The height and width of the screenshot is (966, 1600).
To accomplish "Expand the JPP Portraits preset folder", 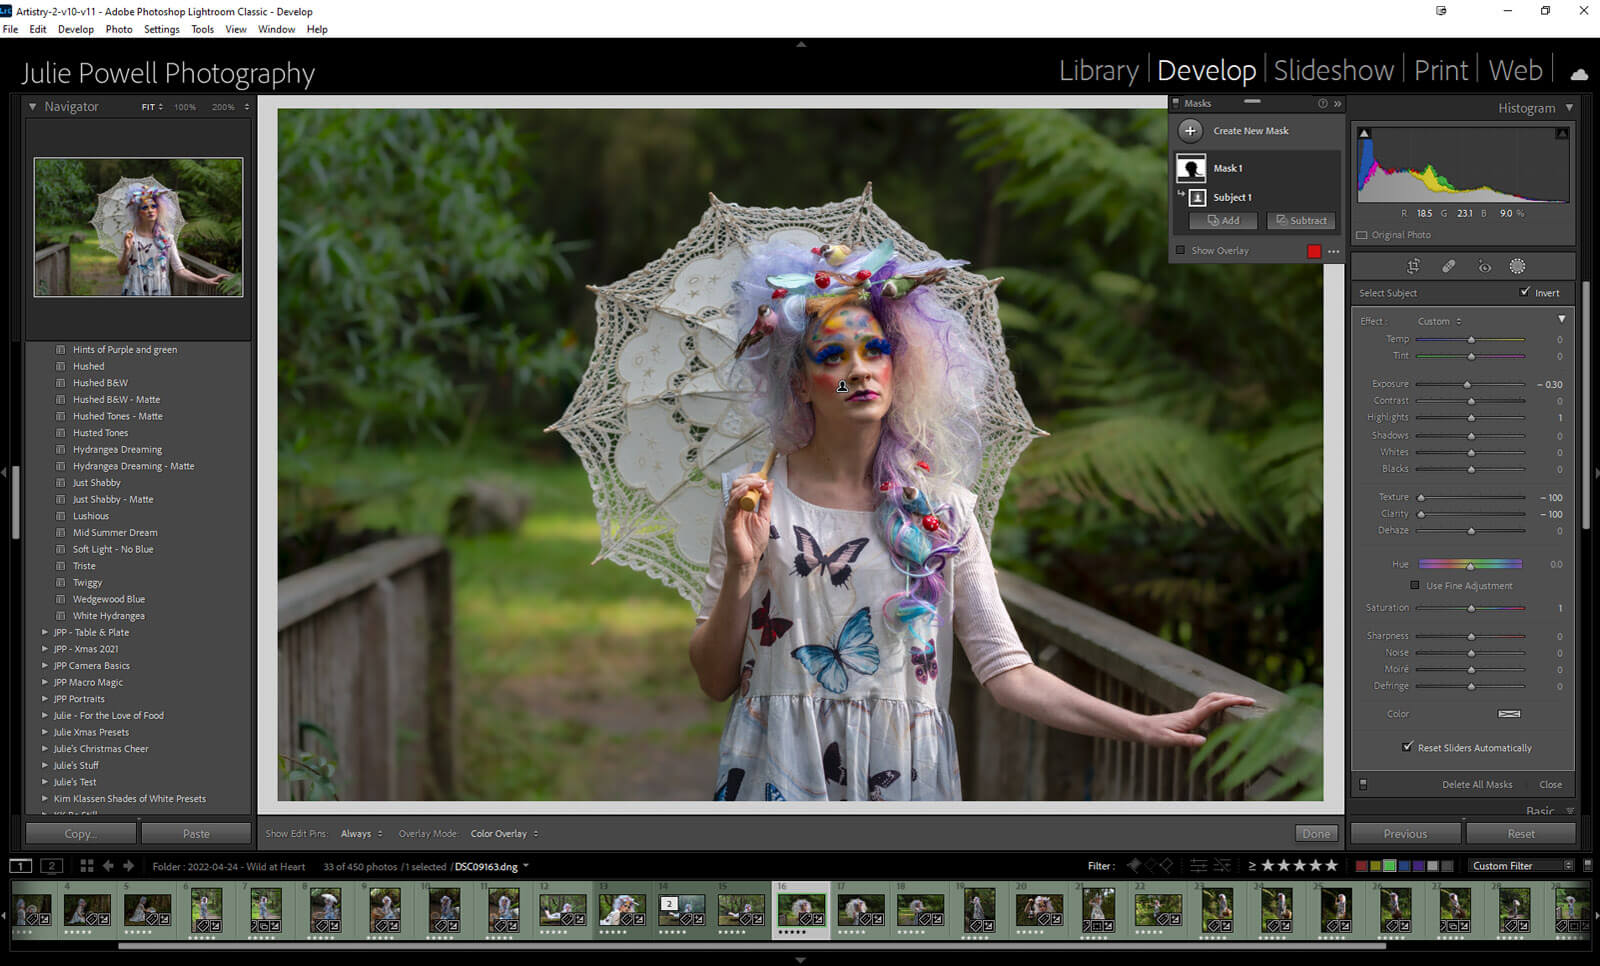I will [45, 699].
